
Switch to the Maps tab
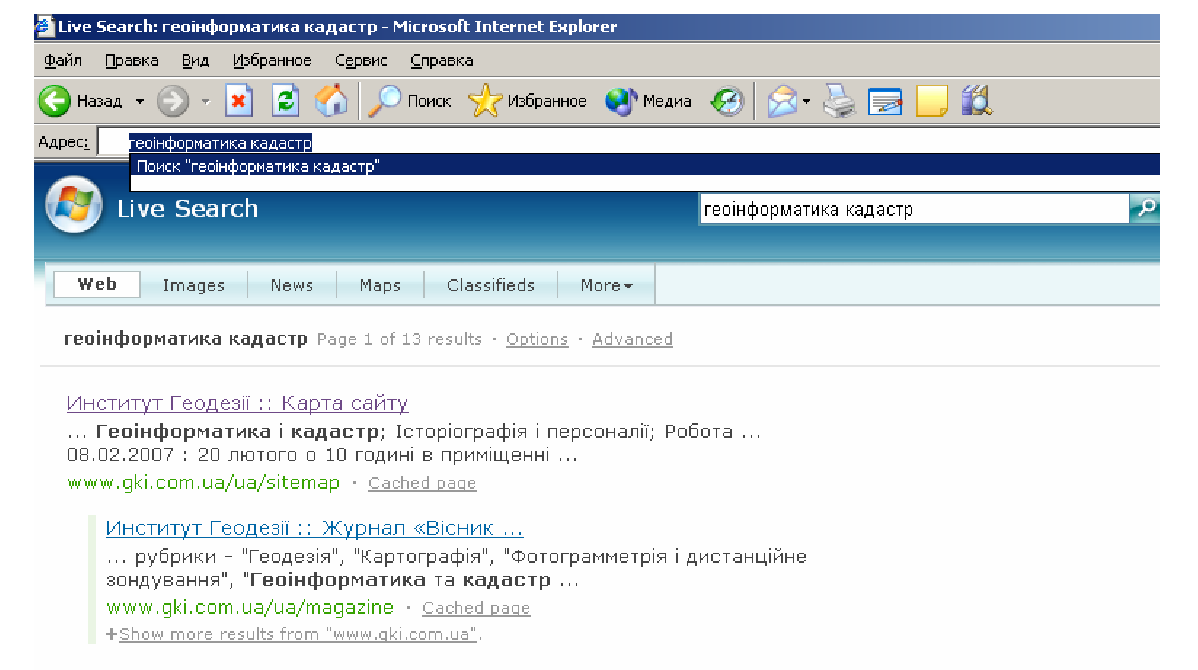380,285
